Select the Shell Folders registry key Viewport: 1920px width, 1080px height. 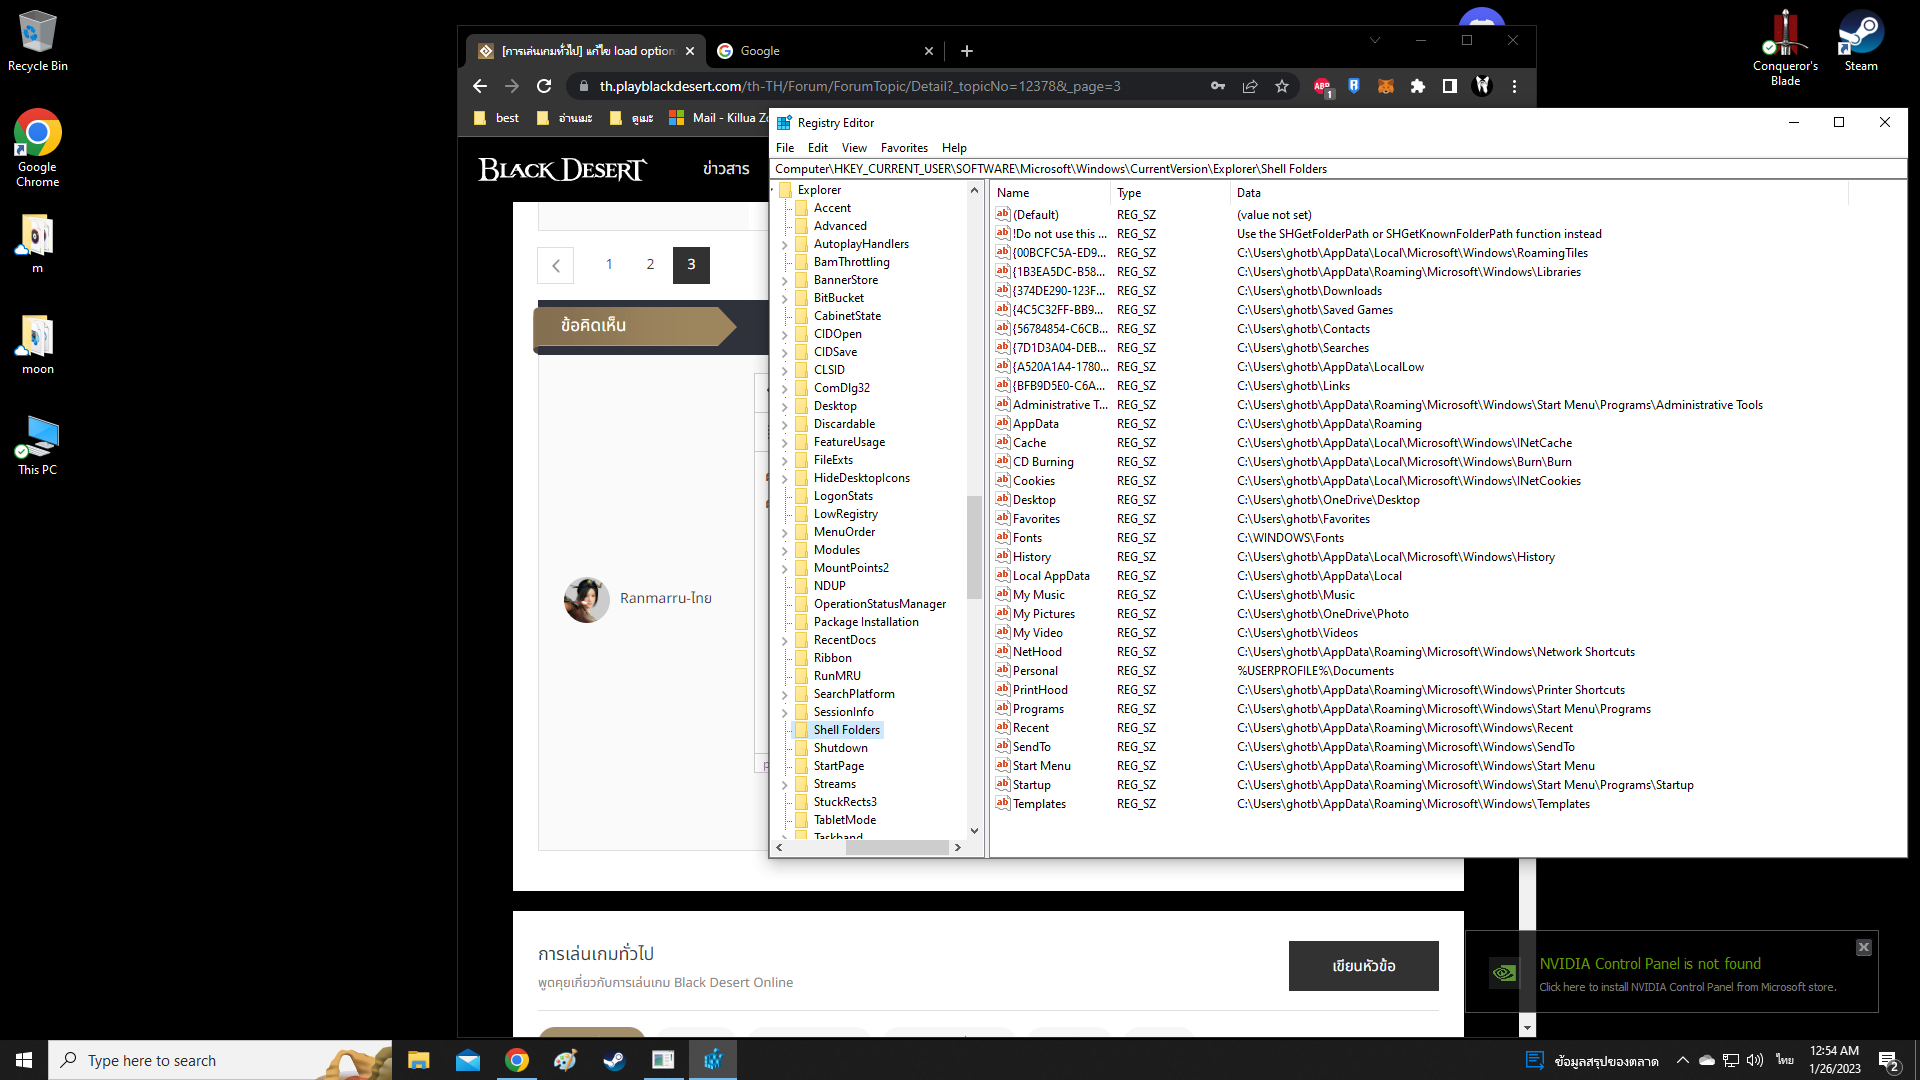(x=846, y=730)
